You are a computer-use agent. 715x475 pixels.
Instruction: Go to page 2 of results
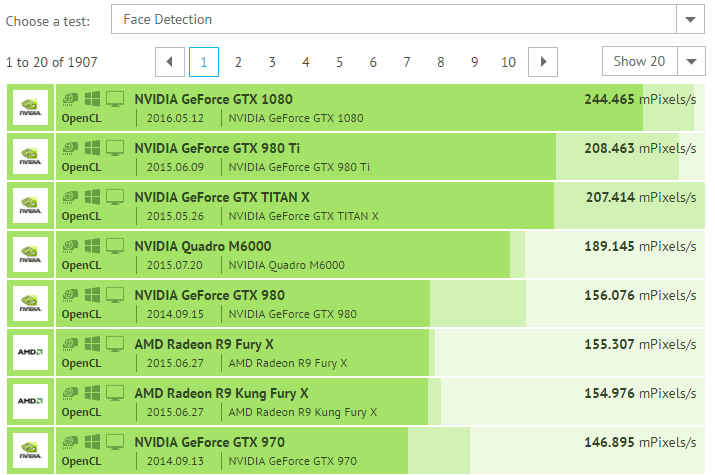tap(238, 62)
